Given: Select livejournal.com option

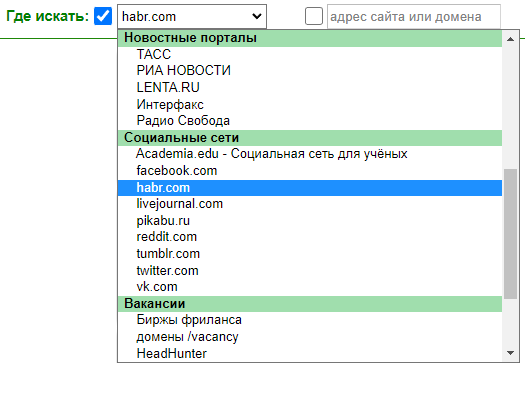Looking at the screenshot, I should (310, 204).
